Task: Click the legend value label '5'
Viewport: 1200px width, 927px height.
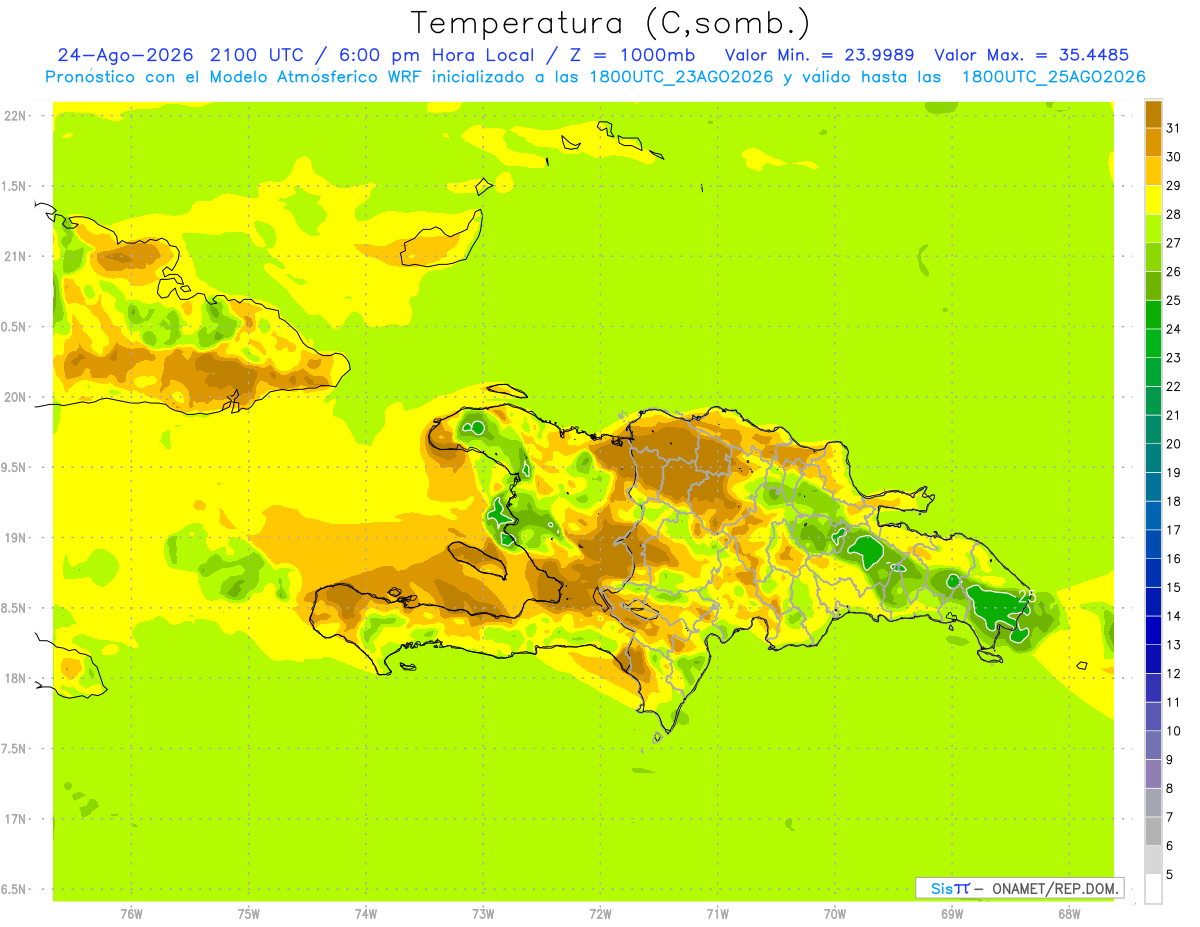Action: (x=1170, y=874)
